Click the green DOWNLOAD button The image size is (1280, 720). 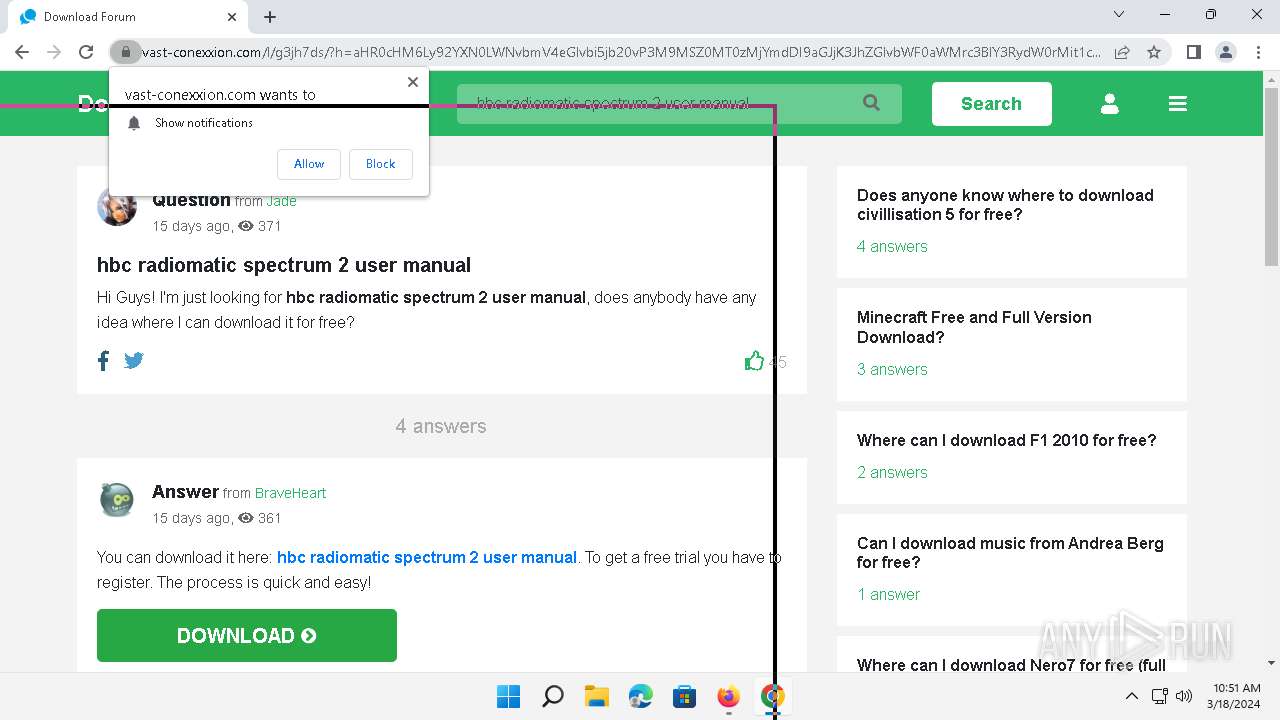tap(247, 635)
